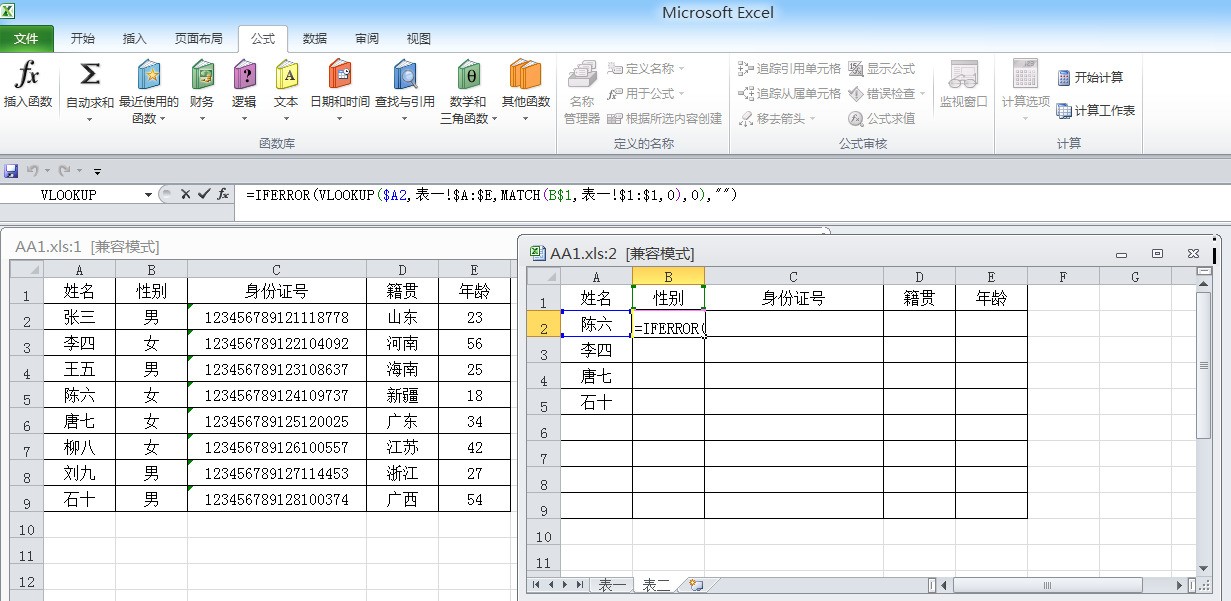
Task: Expand the 日期和时间 functions dropdown
Action: pyautogui.click(x=340, y=119)
